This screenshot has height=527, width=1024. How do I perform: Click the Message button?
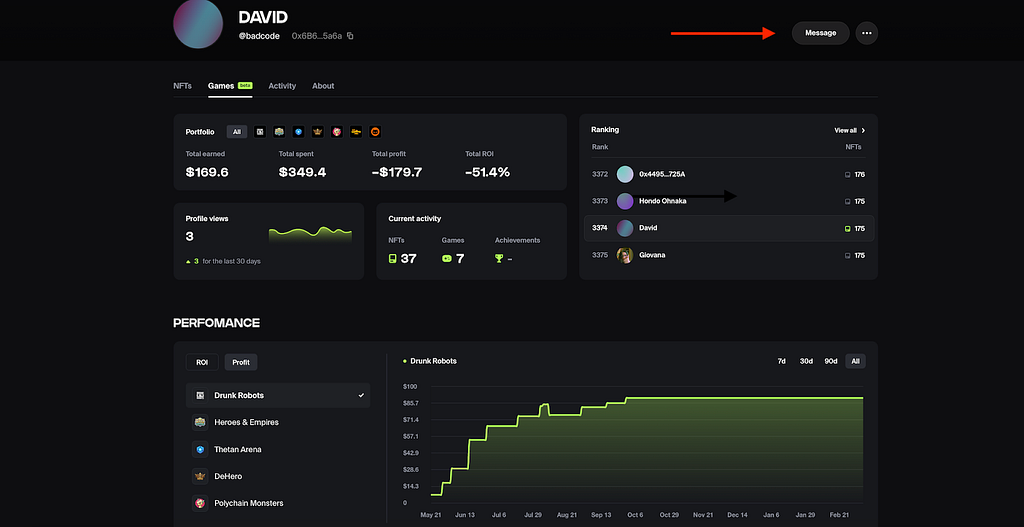point(820,33)
